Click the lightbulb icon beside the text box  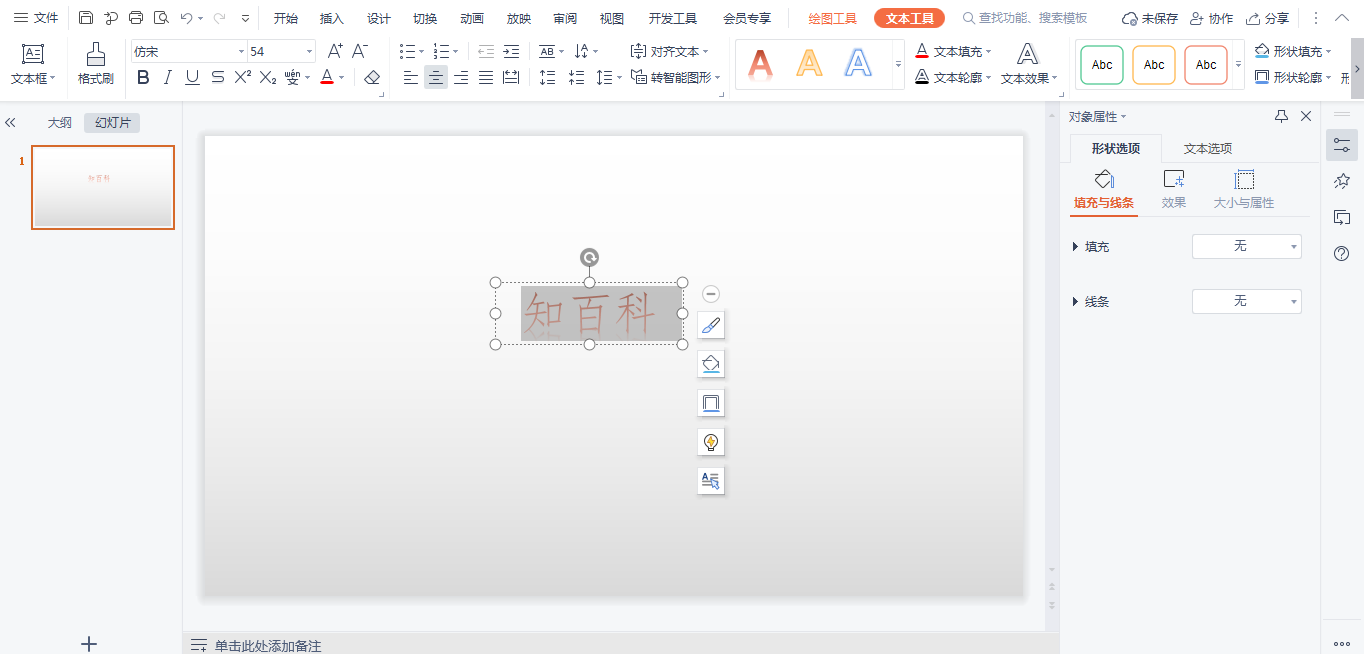tap(710, 442)
